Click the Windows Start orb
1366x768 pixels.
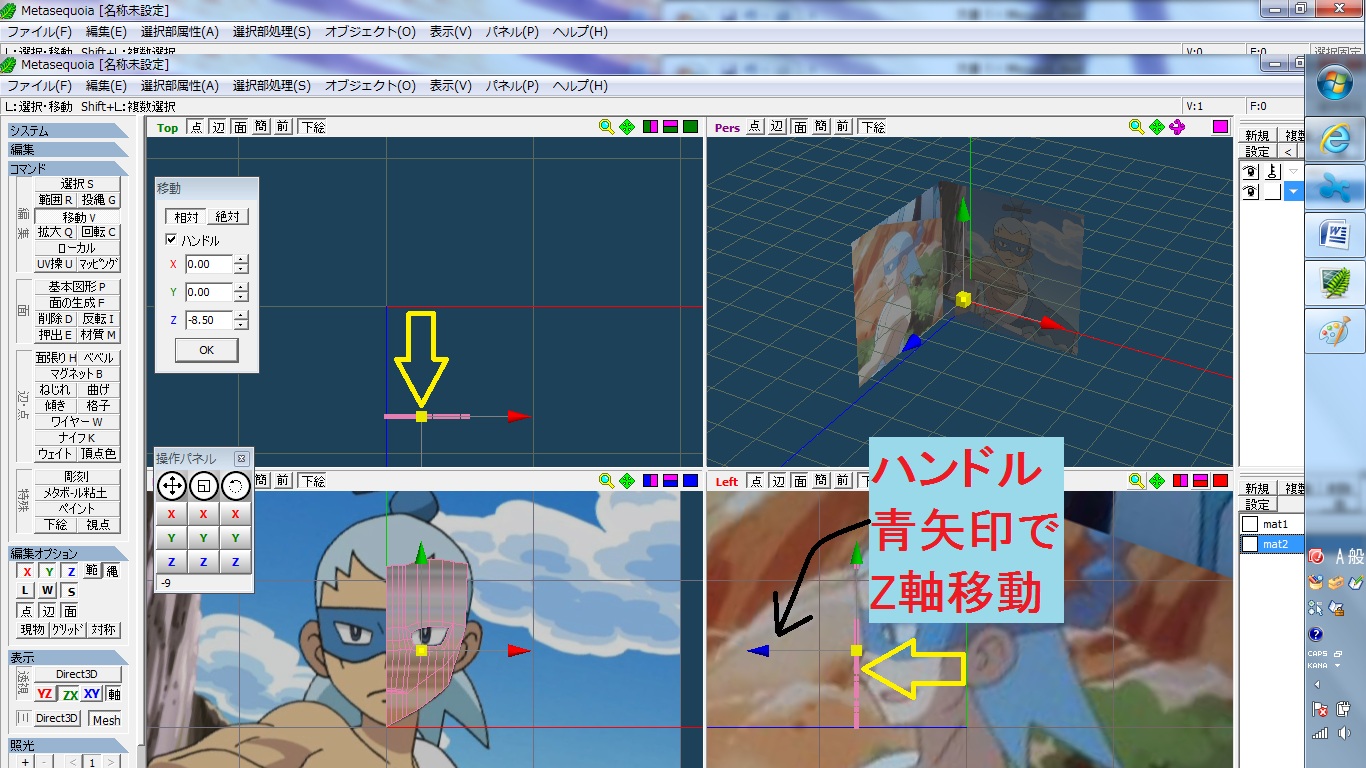(x=1335, y=82)
